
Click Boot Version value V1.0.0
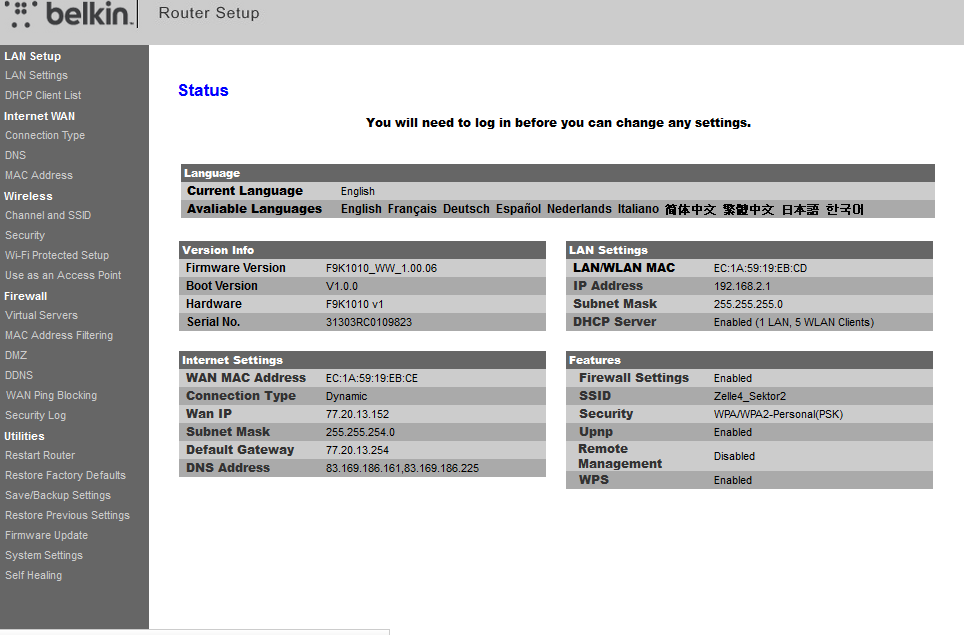(342, 286)
